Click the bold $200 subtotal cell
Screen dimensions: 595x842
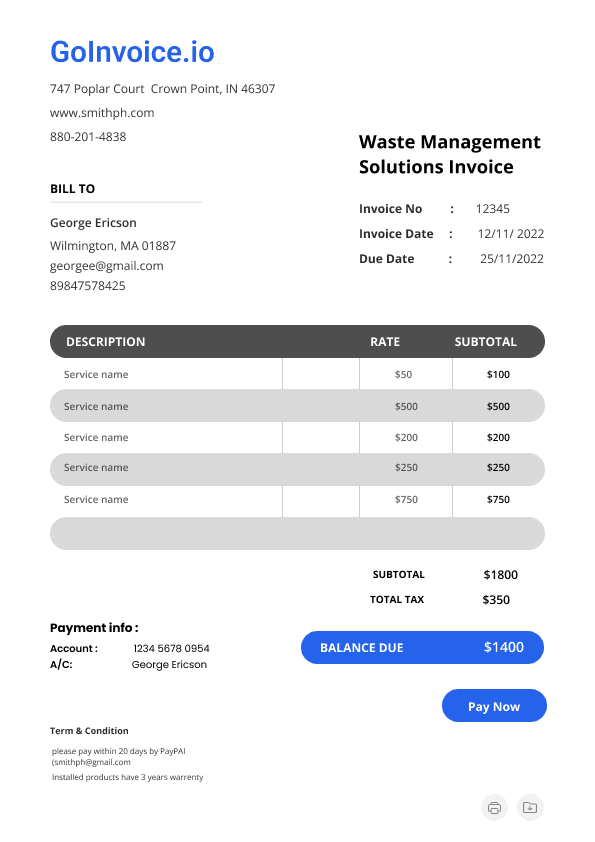(x=498, y=438)
